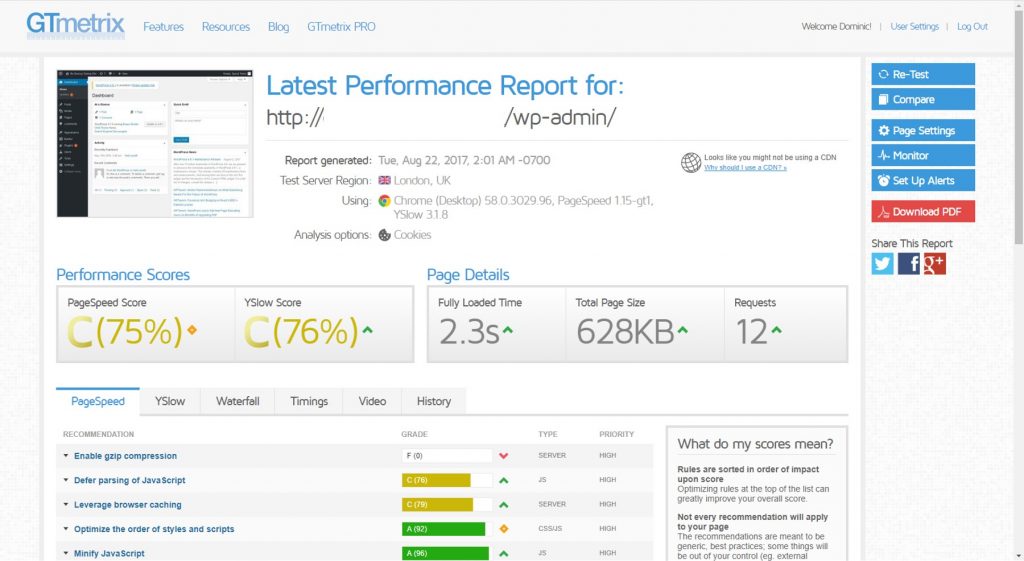Click Total Page Size trend arrow
The height and width of the screenshot is (561, 1024).
click(682, 330)
